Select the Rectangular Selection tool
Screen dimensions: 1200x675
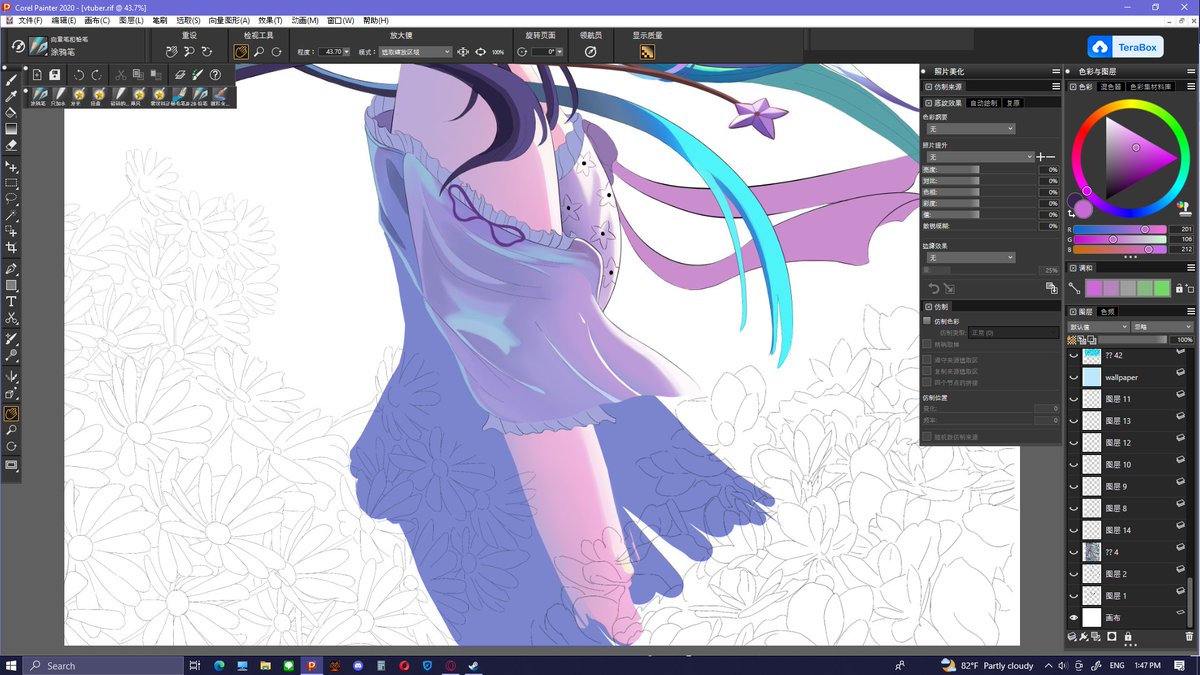tap(12, 183)
